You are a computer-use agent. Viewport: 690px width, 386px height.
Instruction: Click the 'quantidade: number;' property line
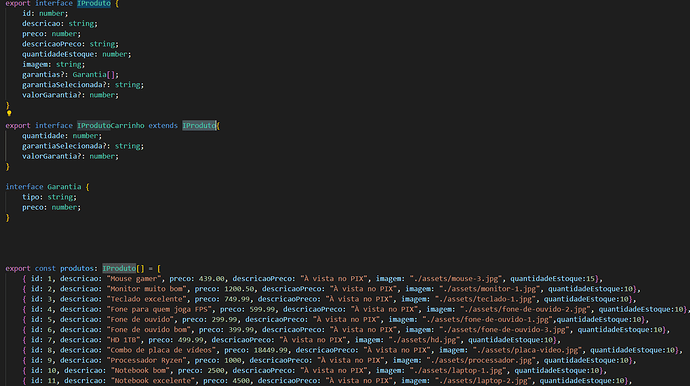click(x=62, y=136)
